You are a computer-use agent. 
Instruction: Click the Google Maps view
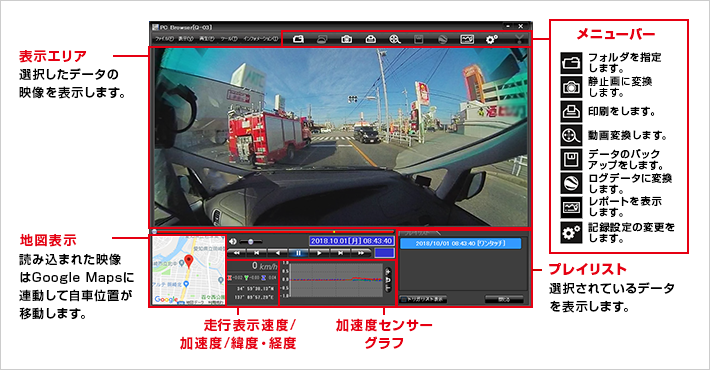pyautogui.click(x=188, y=270)
